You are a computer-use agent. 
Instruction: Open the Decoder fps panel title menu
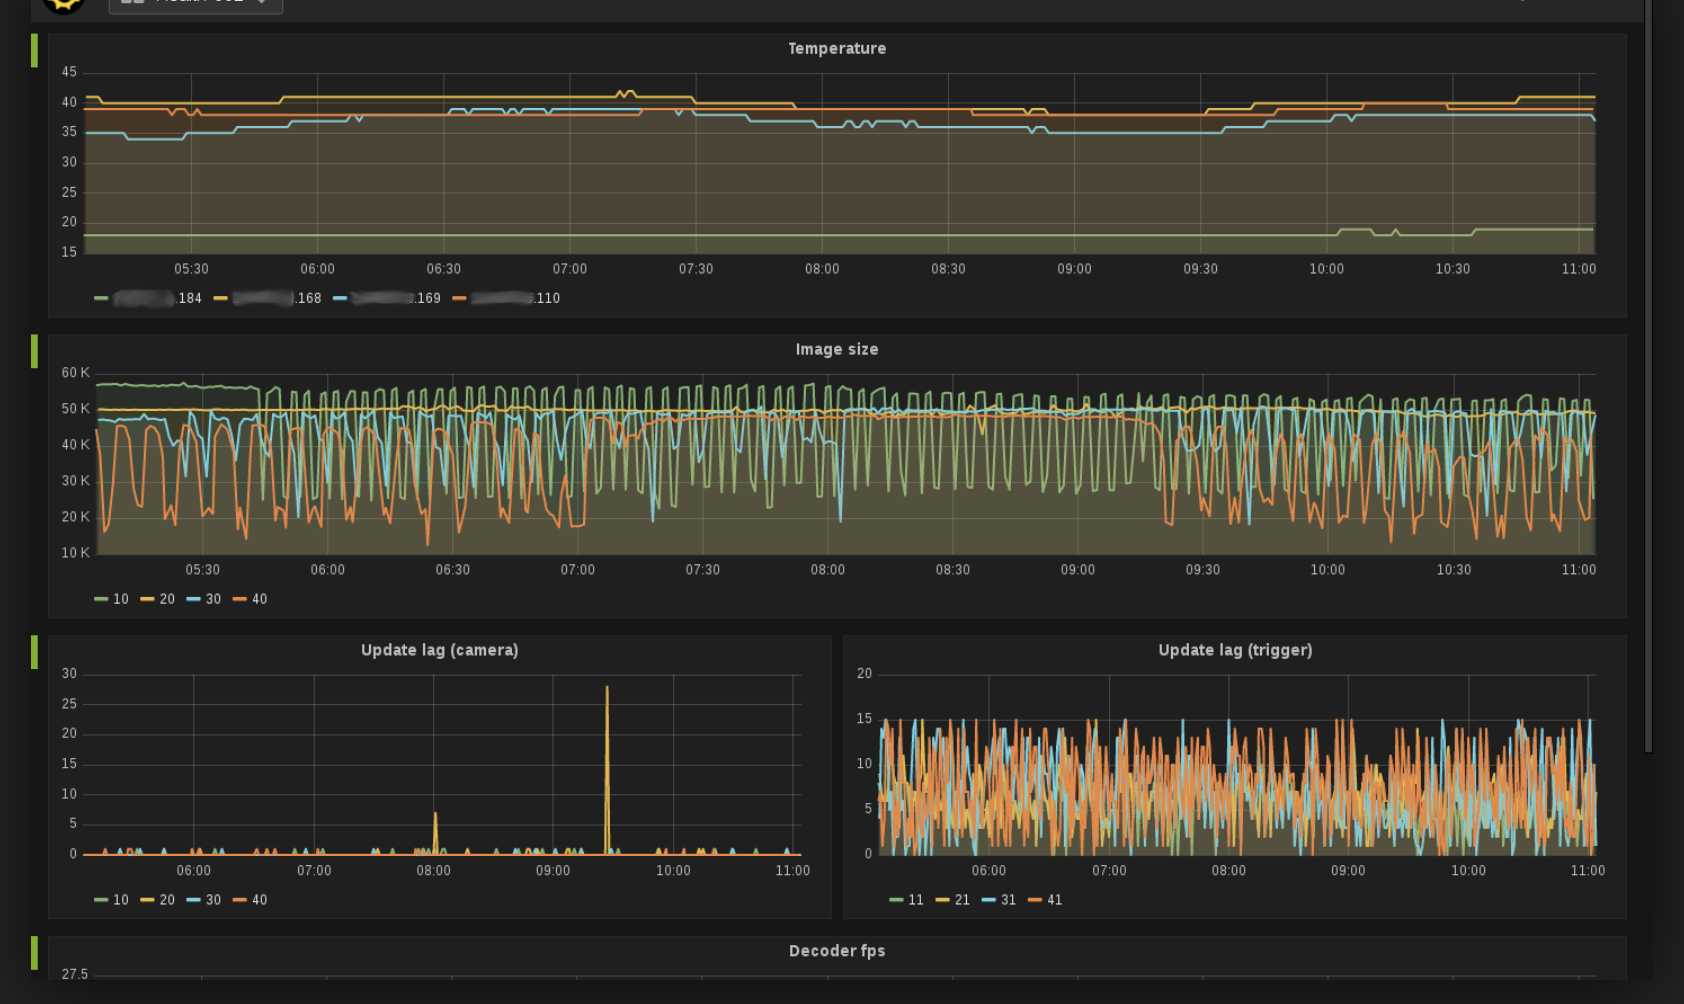coord(837,951)
